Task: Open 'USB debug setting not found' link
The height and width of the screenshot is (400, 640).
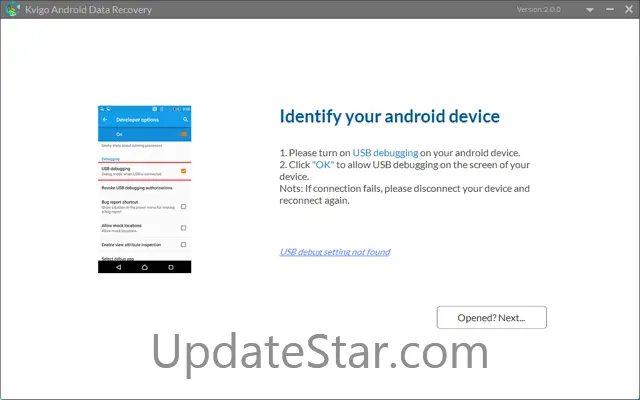Action: pyautogui.click(x=335, y=252)
